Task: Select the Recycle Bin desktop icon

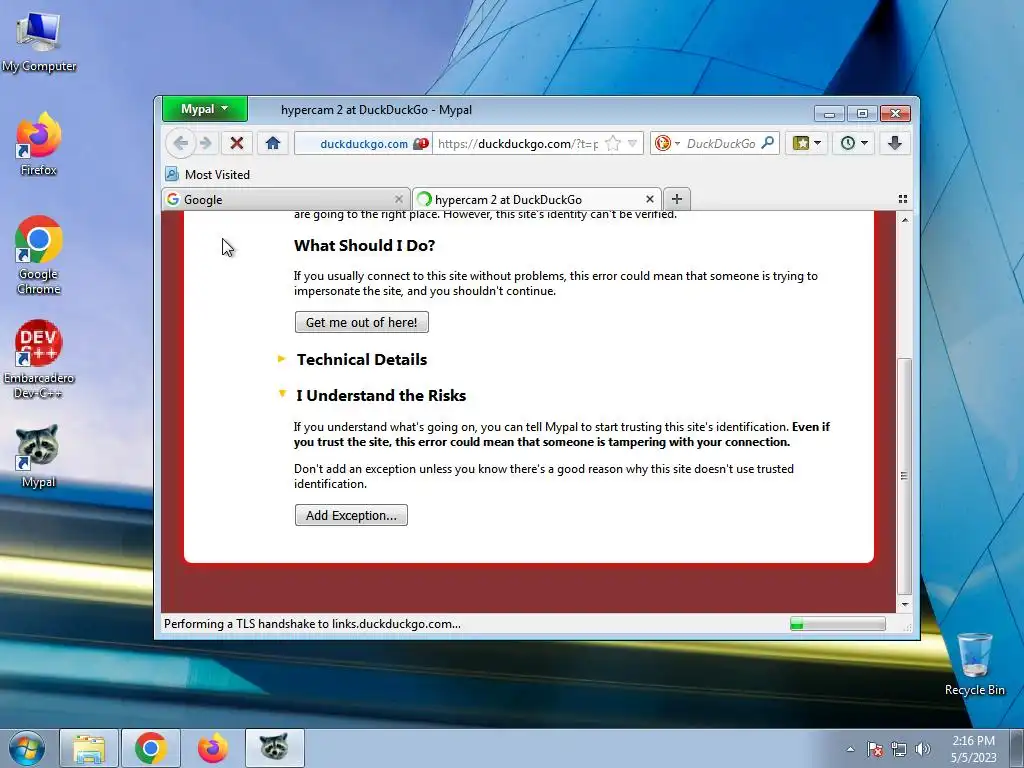Action: point(974,664)
